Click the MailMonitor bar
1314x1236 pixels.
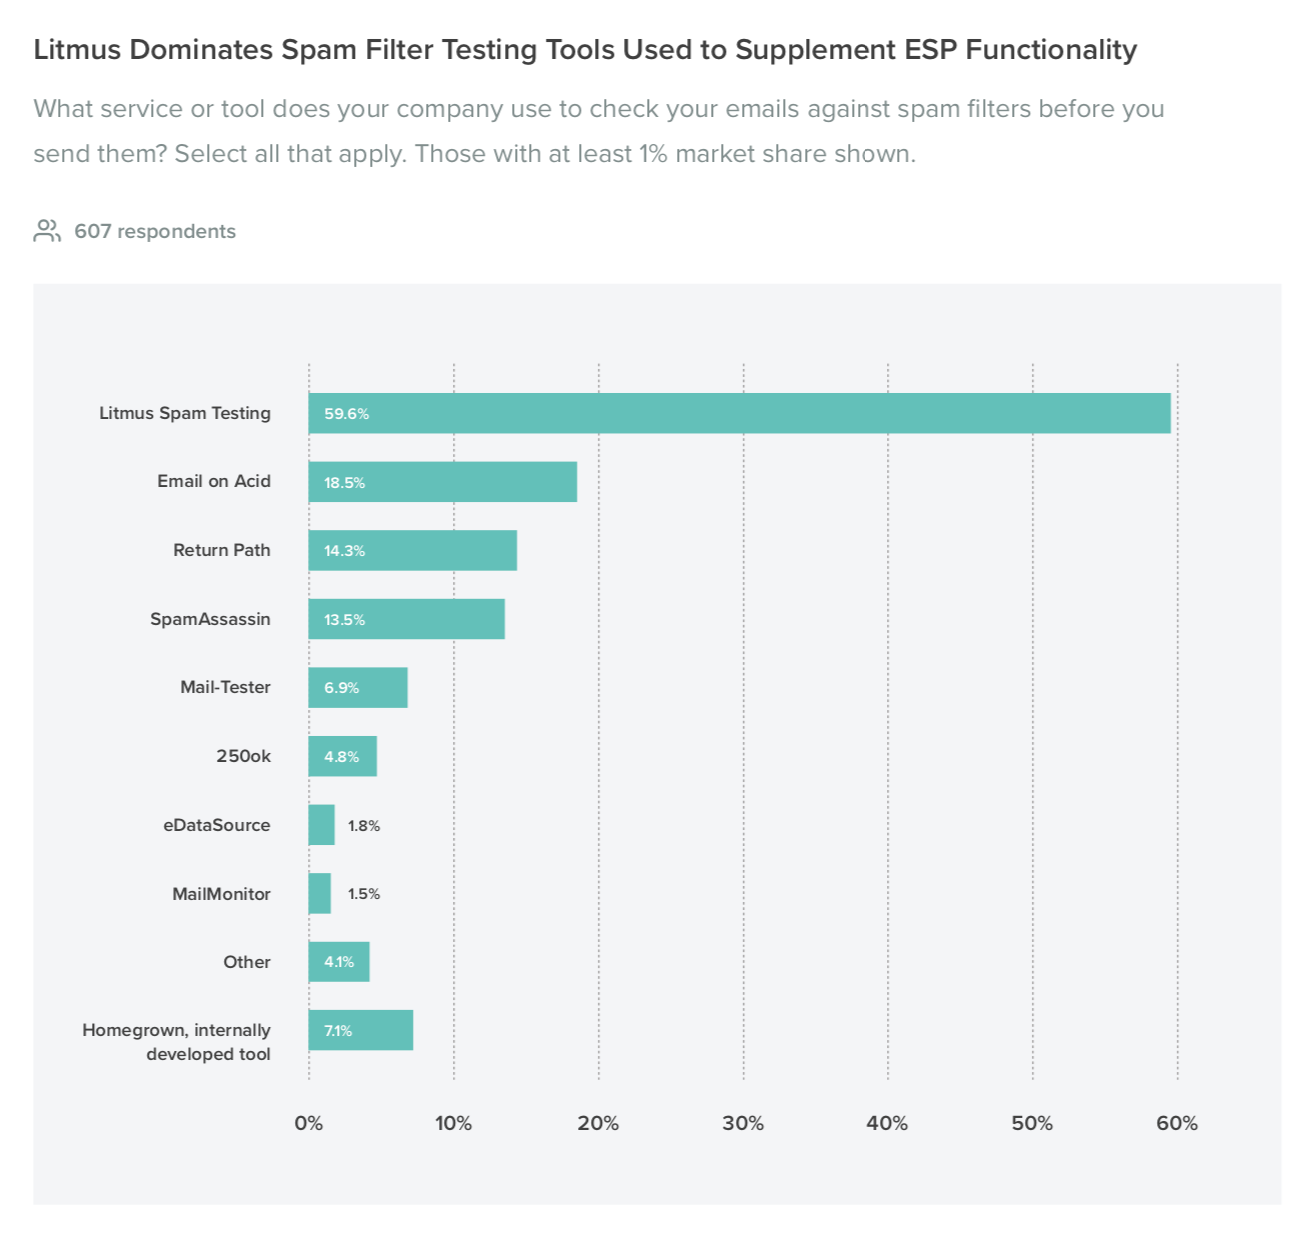click(x=319, y=893)
